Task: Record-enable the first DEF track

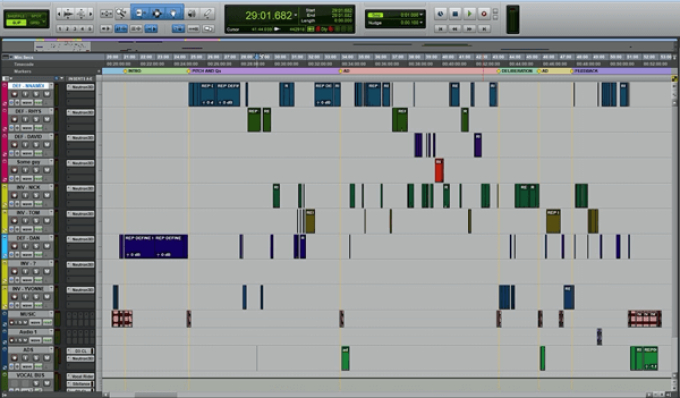Action: tap(14, 94)
